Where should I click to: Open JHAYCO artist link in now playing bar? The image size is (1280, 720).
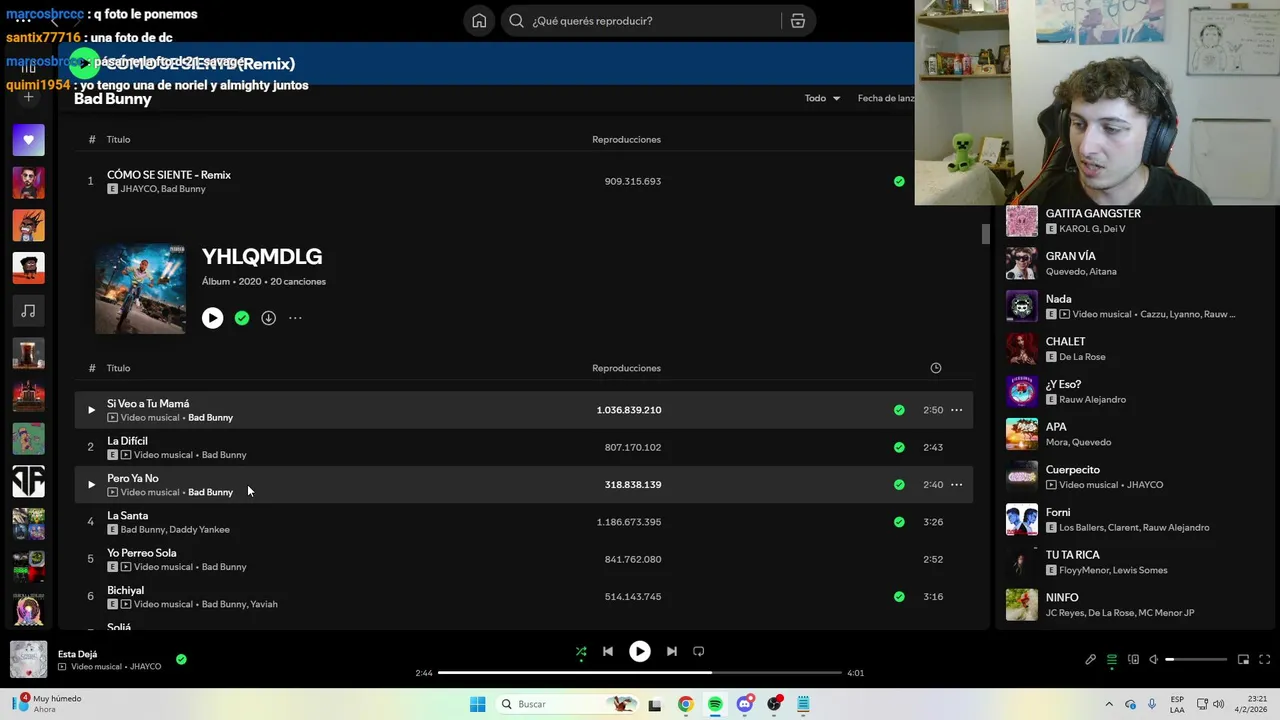[145, 667]
